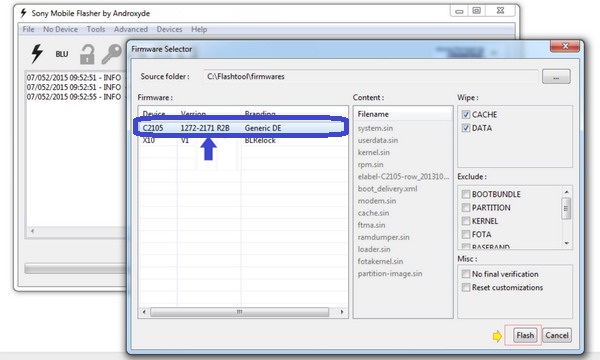Image resolution: width=600 pixels, height=360 pixels.
Task: Click fotakernel.sin in the content list
Action: pyautogui.click(x=380, y=261)
